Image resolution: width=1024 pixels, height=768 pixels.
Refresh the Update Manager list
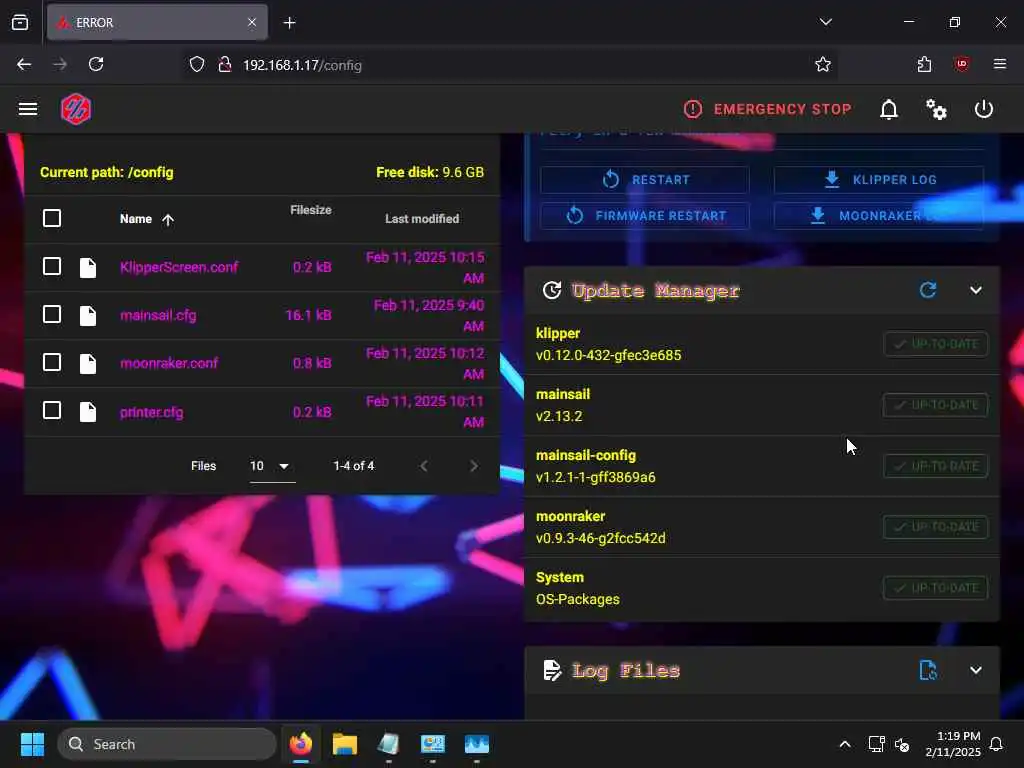point(928,290)
